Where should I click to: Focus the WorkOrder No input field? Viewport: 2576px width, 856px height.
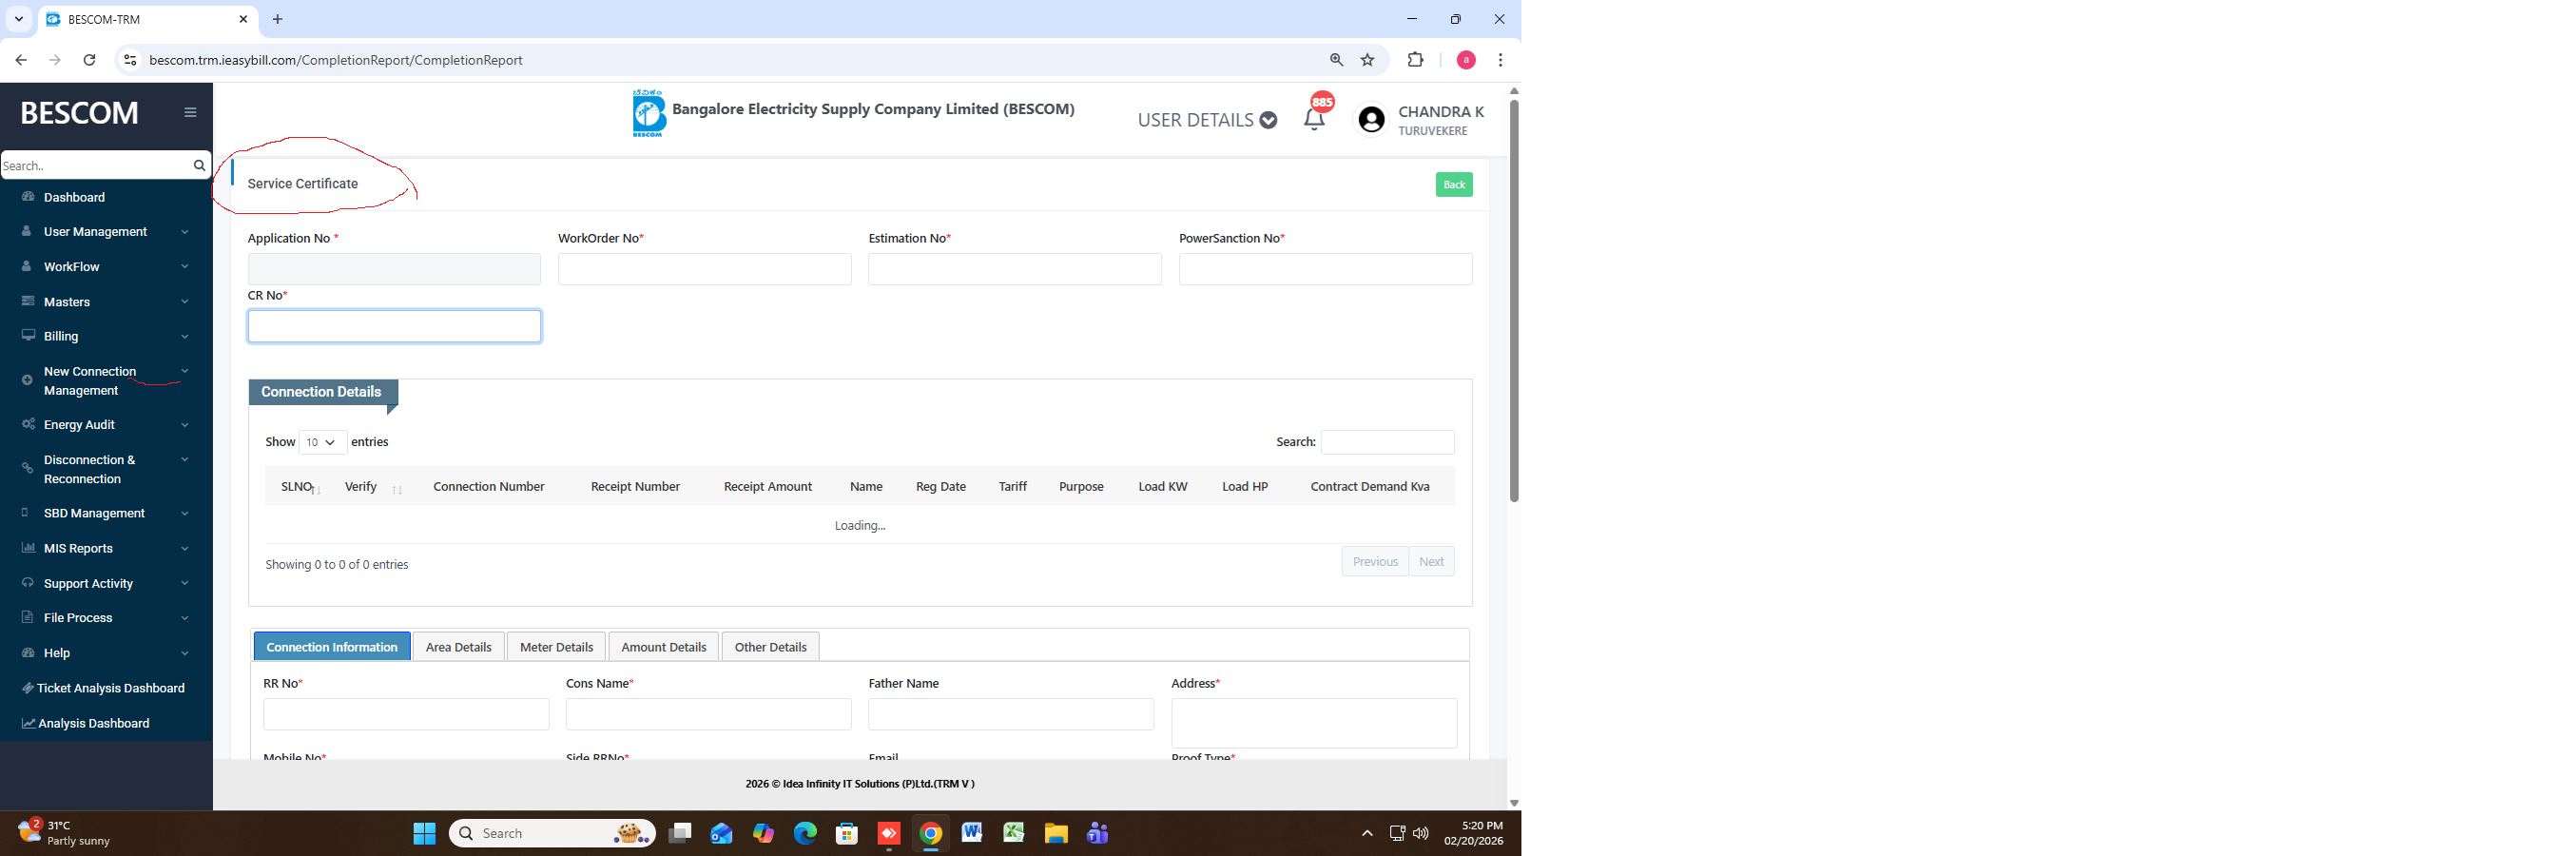(x=705, y=269)
